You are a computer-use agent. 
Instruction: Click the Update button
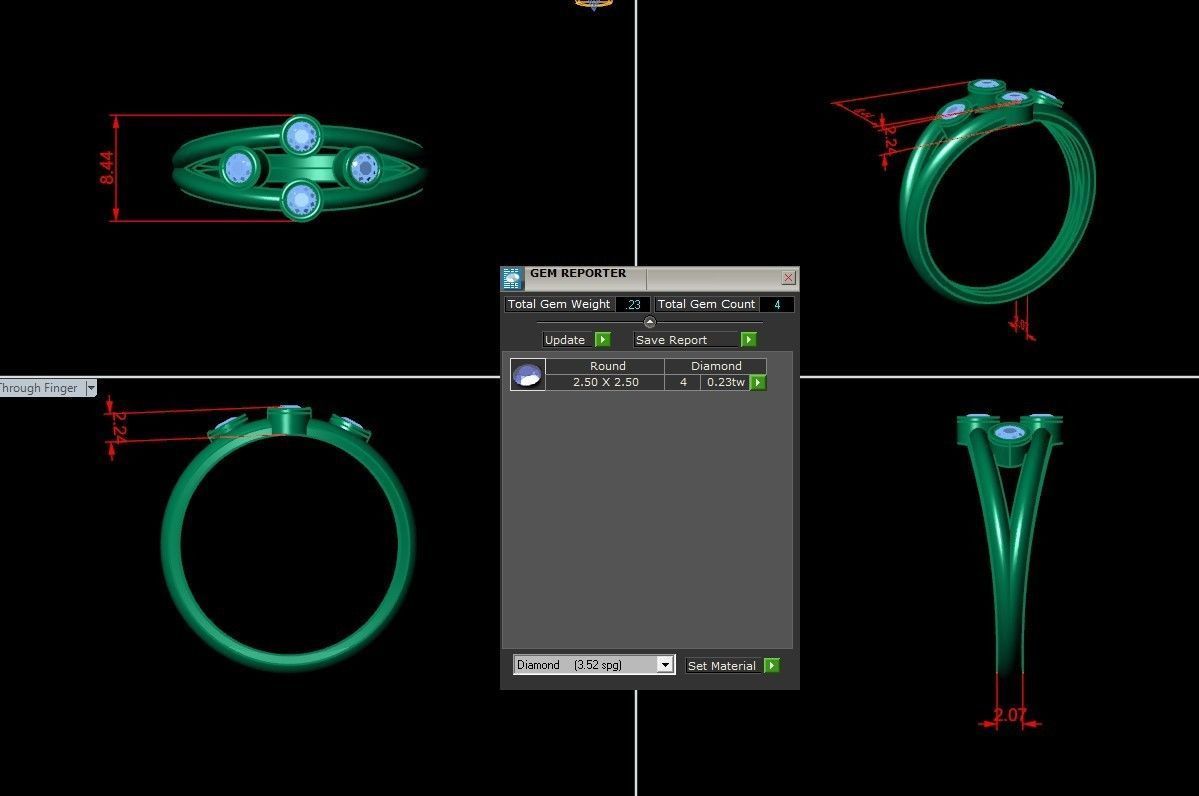click(x=567, y=340)
